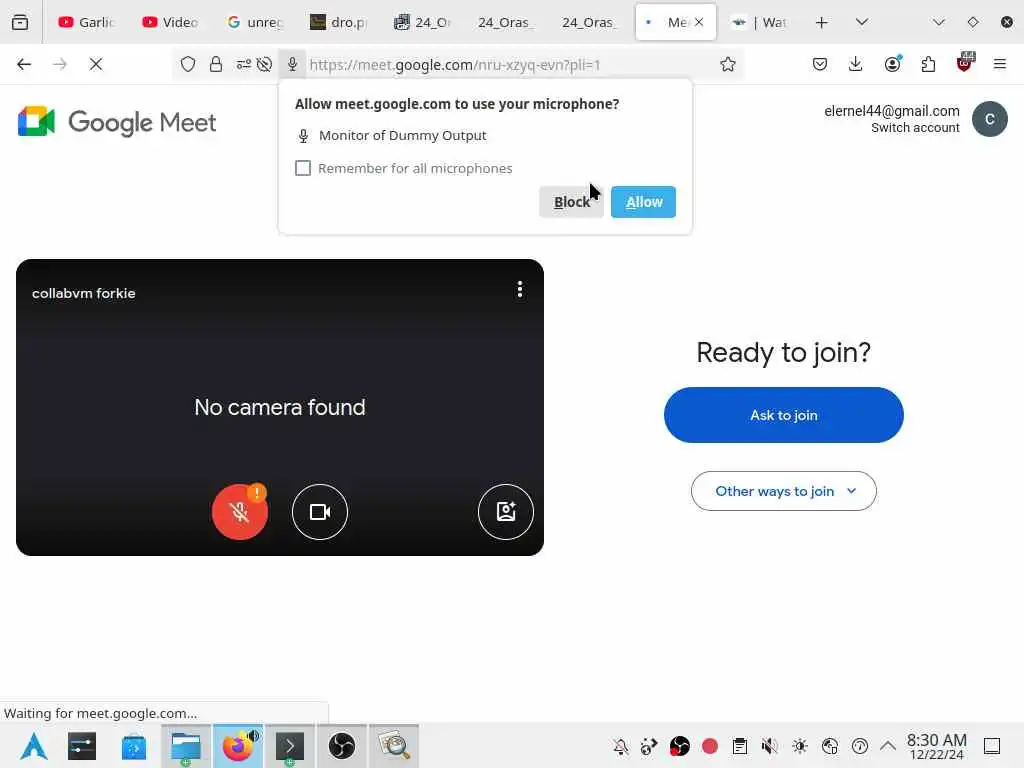Click OBS tray icon in system tray
This screenshot has height=768, width=1024.
coord(679,746)
